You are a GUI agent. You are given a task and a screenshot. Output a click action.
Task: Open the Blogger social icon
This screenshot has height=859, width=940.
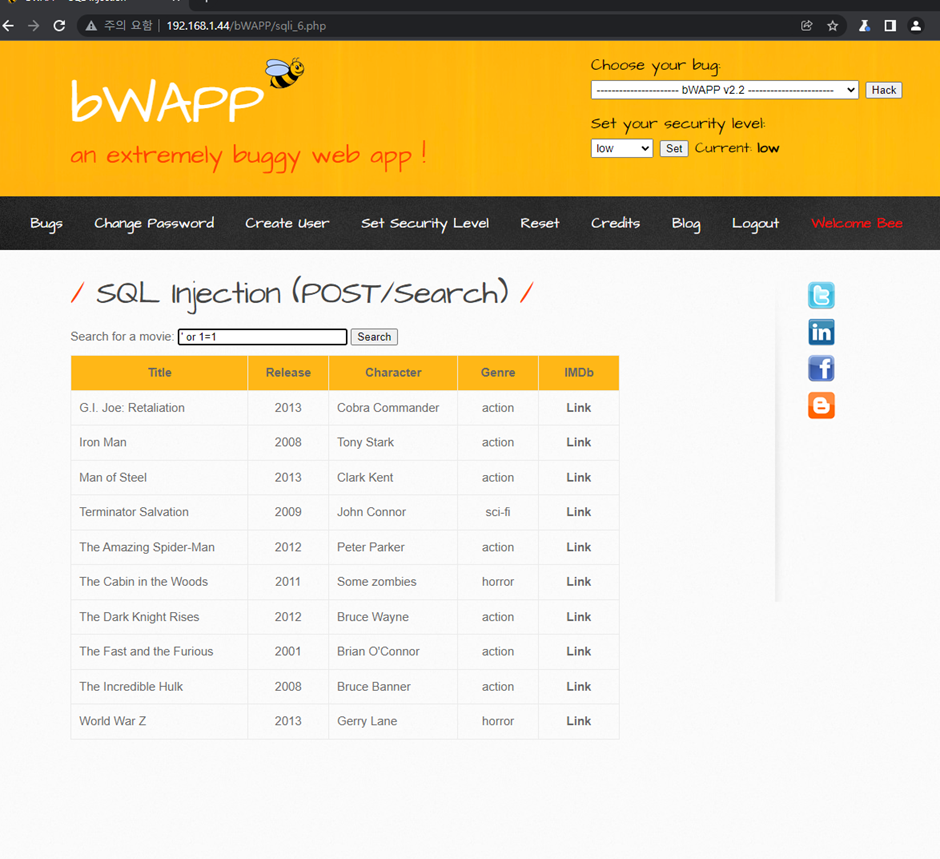821,406
